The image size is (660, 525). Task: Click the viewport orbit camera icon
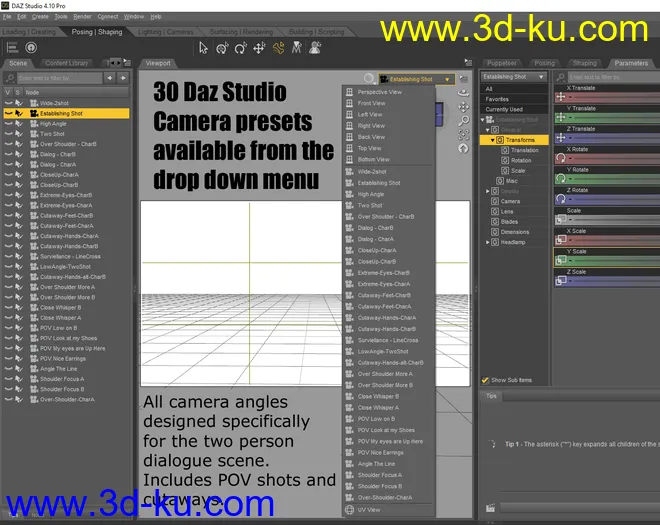click(463, 92)
